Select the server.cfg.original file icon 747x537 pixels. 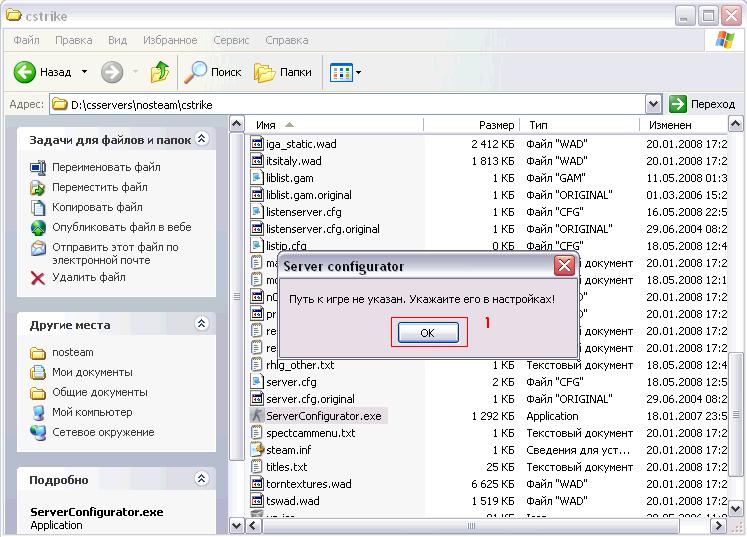[x=257, y=399]
